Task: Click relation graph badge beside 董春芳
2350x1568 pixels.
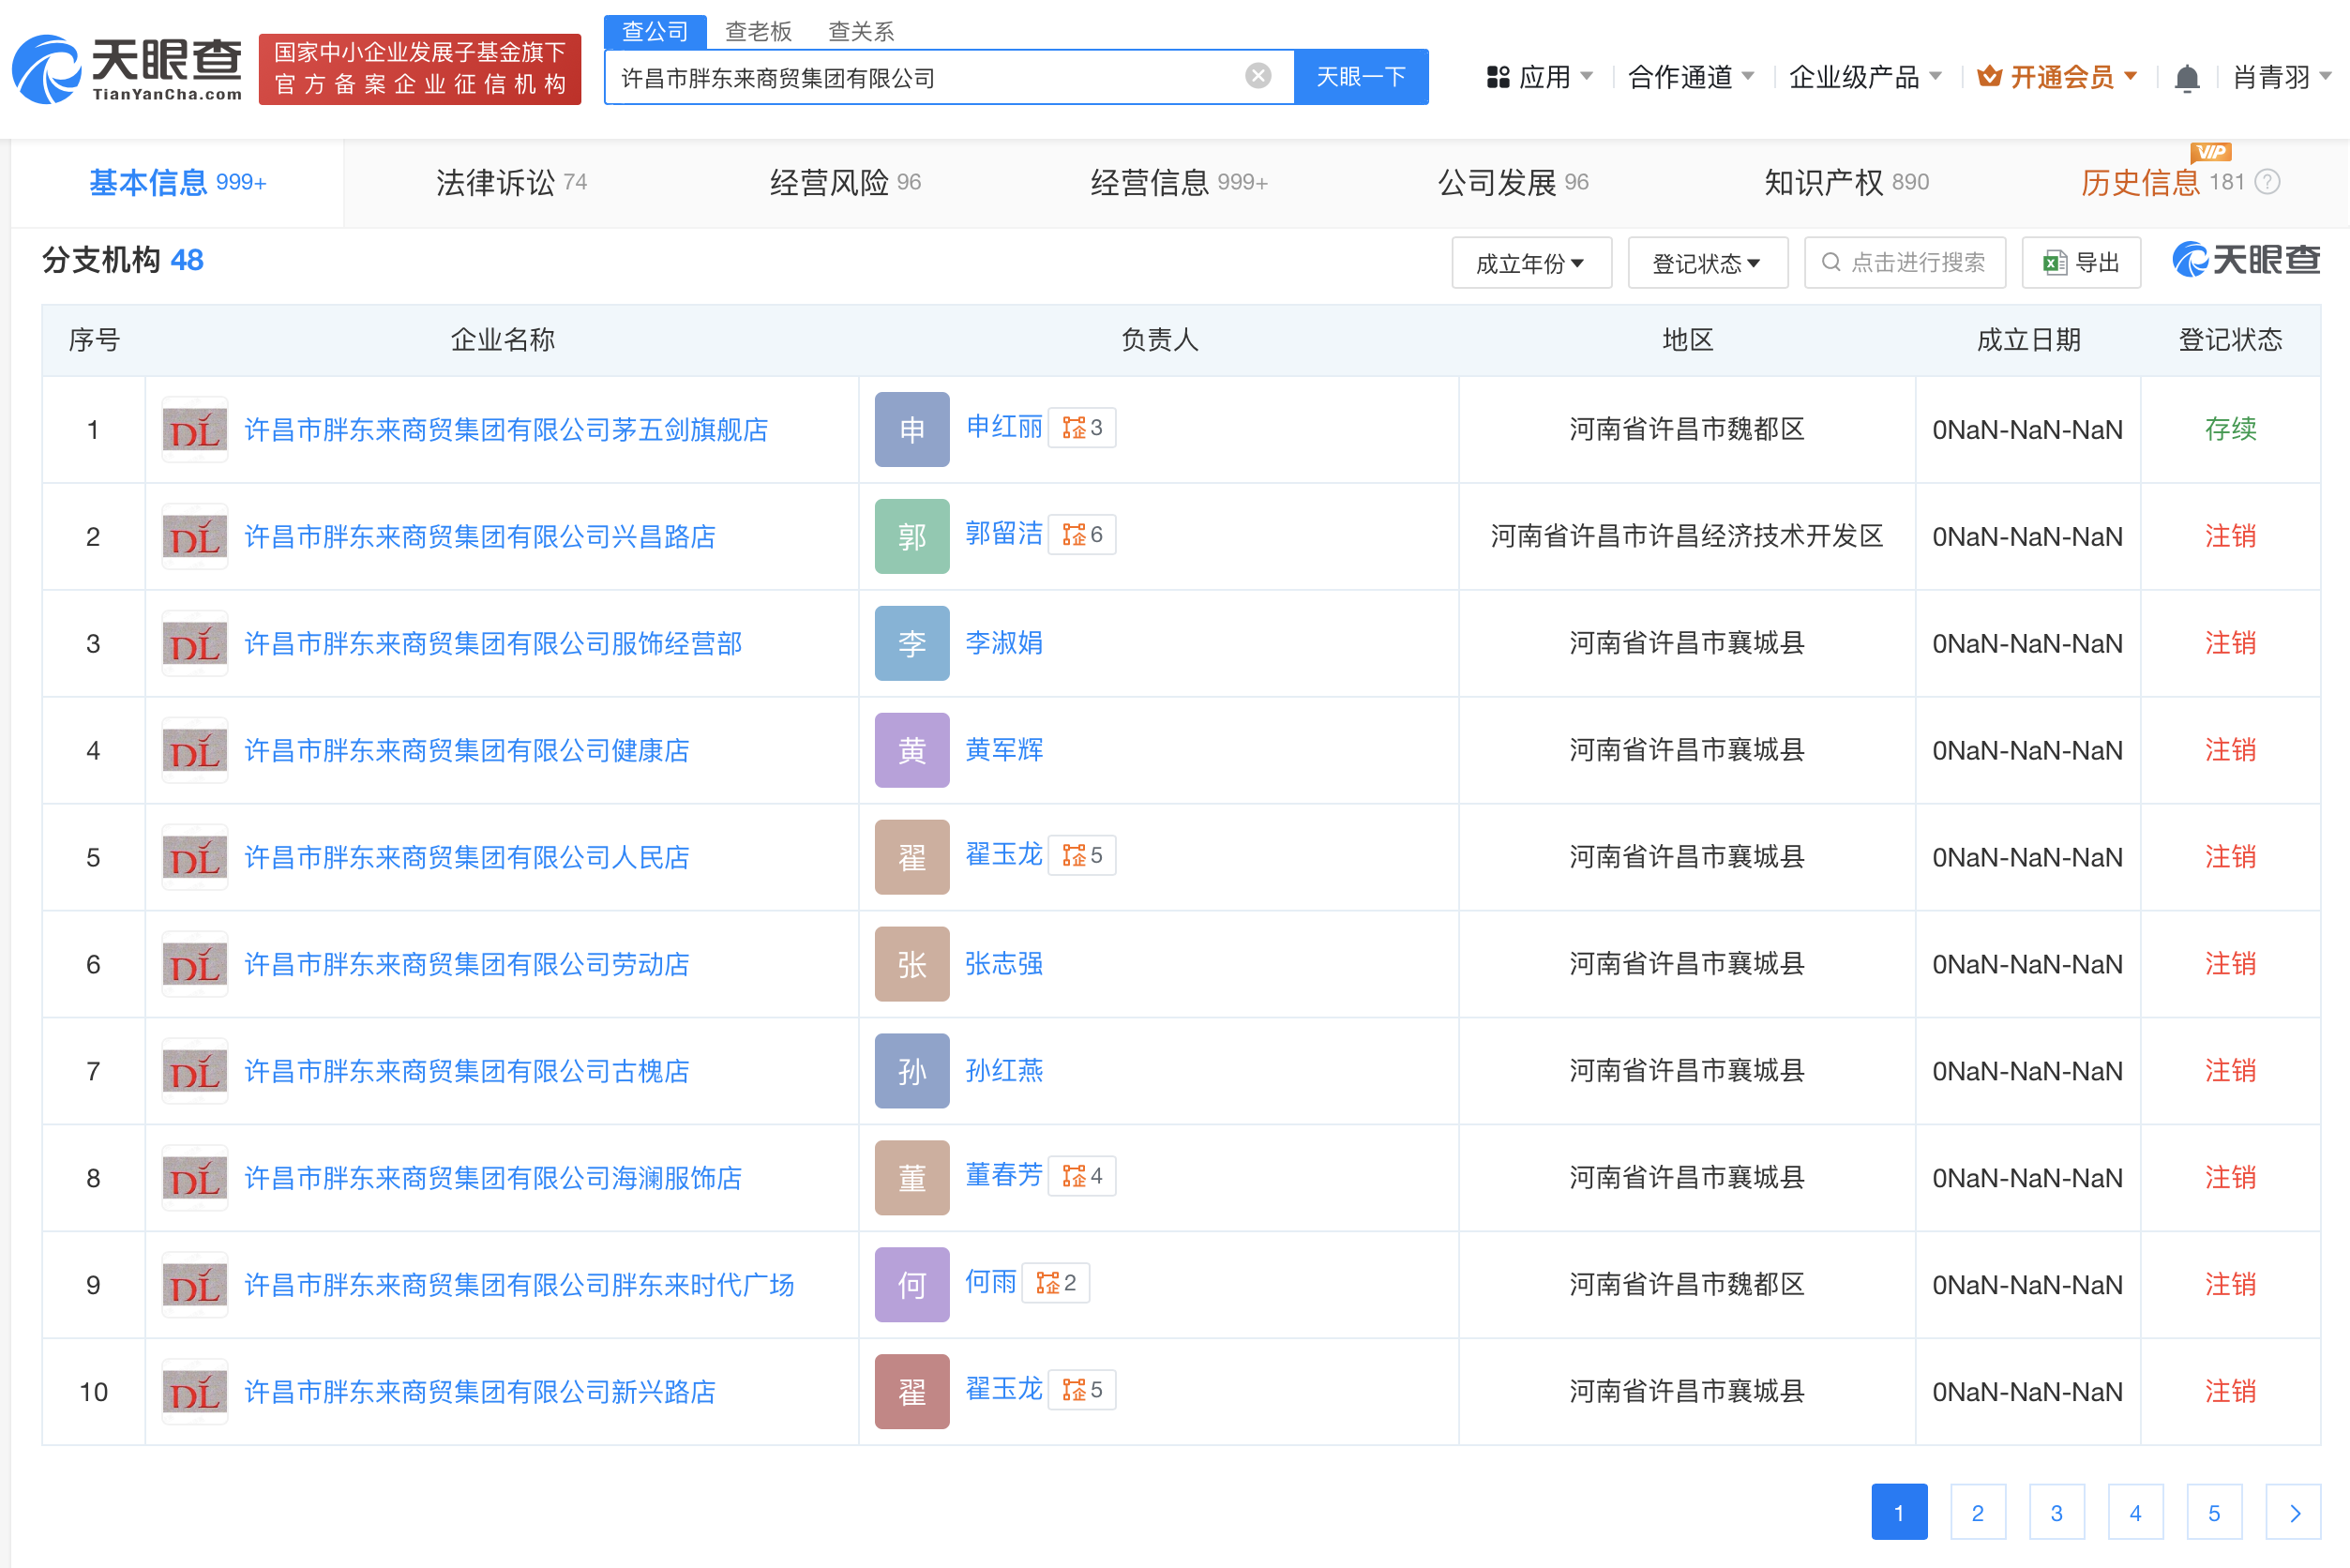Action: click(1082, 1176)
